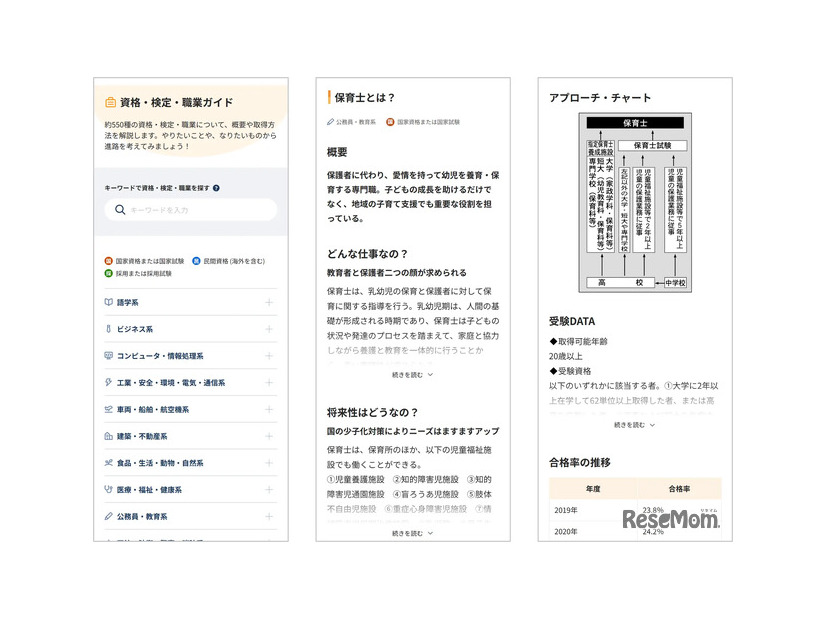Screen dimensions: 826x620
Task: Click the 建築・不動産系 building icon
Action: pyautogui.click(x=109, y=437)
